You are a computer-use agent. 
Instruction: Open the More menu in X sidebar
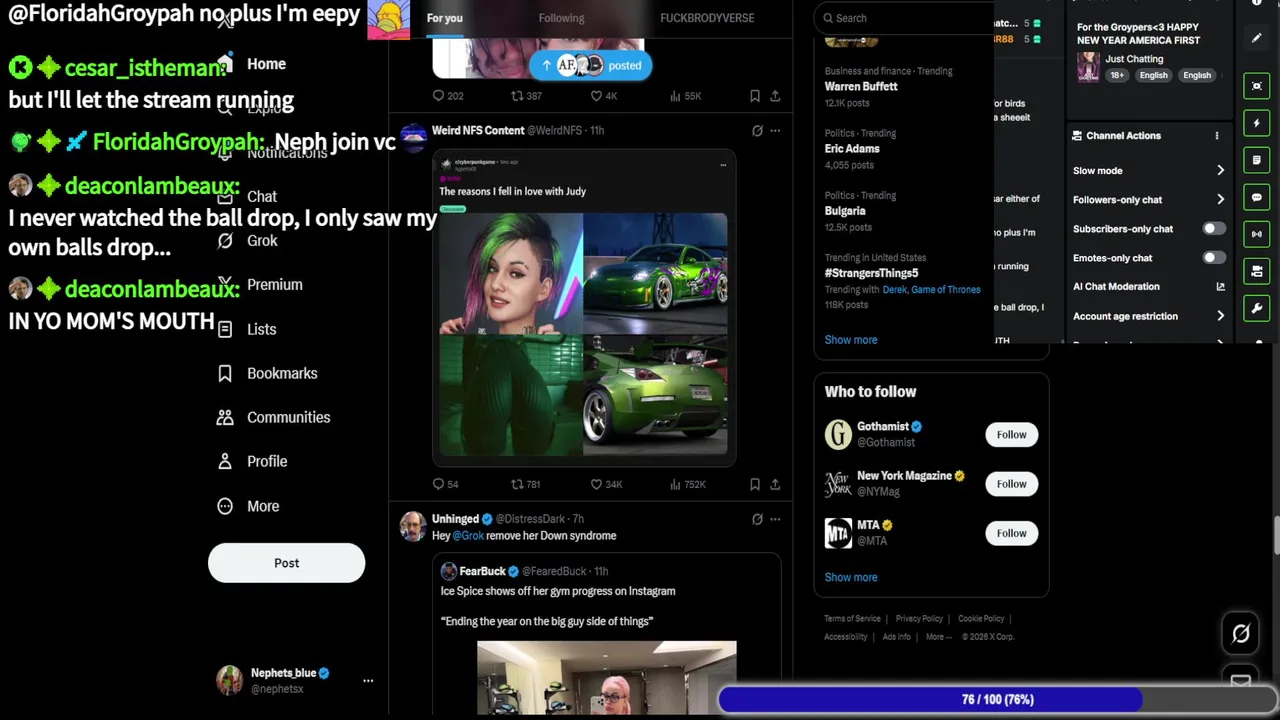tap(248, 506)
